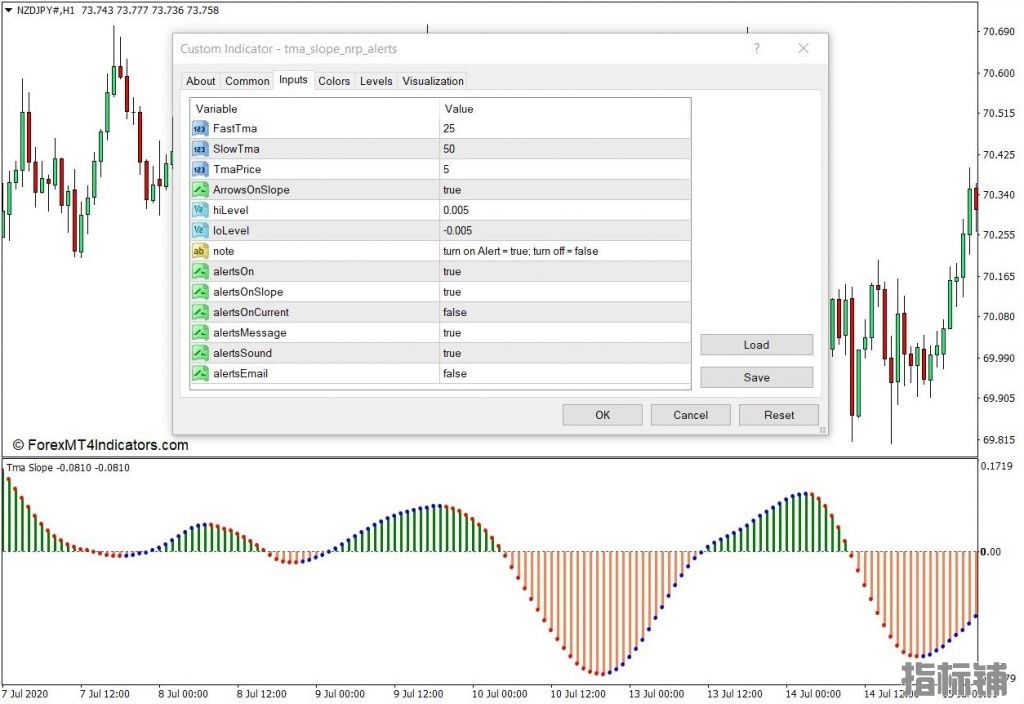Click the dialog help question mark icon

click(756, 48)
